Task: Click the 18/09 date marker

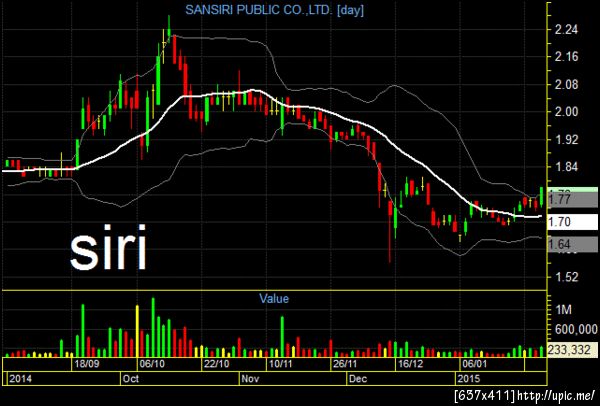Action: point(87,364)
